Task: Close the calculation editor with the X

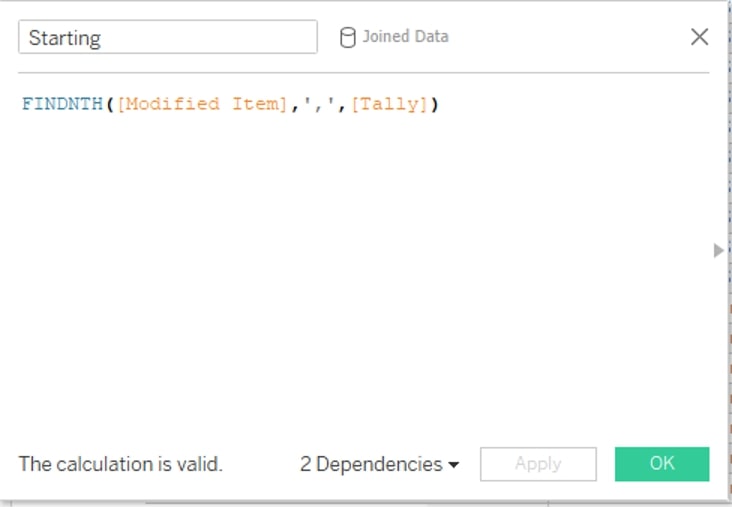Action: (x=699, y=36)
